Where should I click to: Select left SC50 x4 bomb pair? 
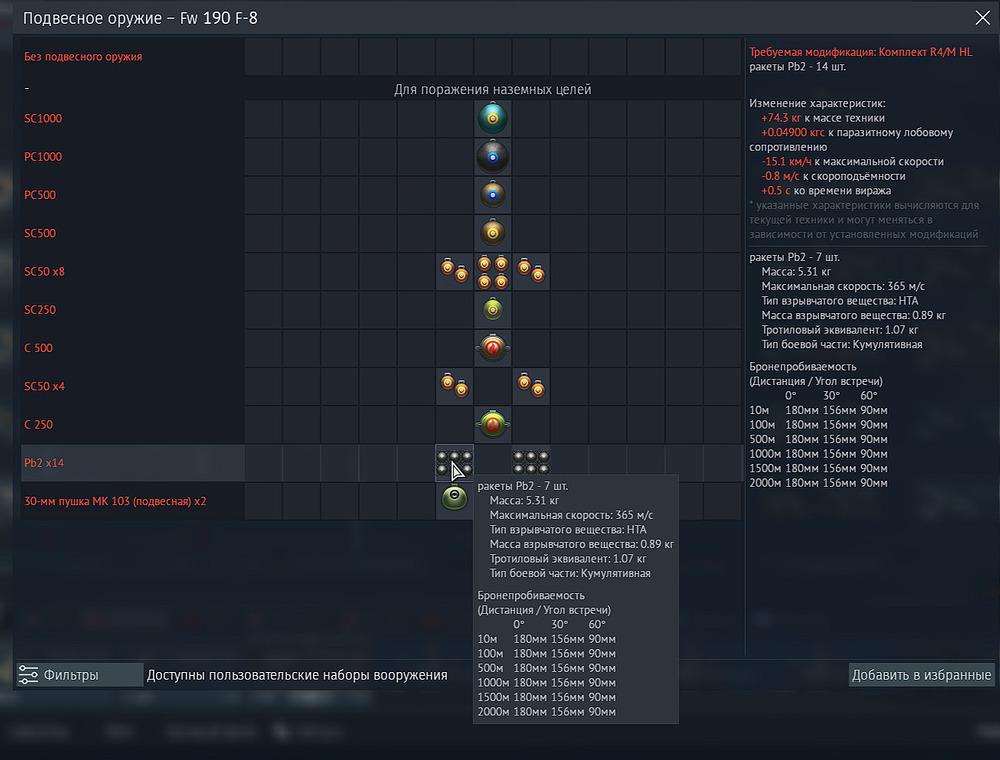point(454,386)
